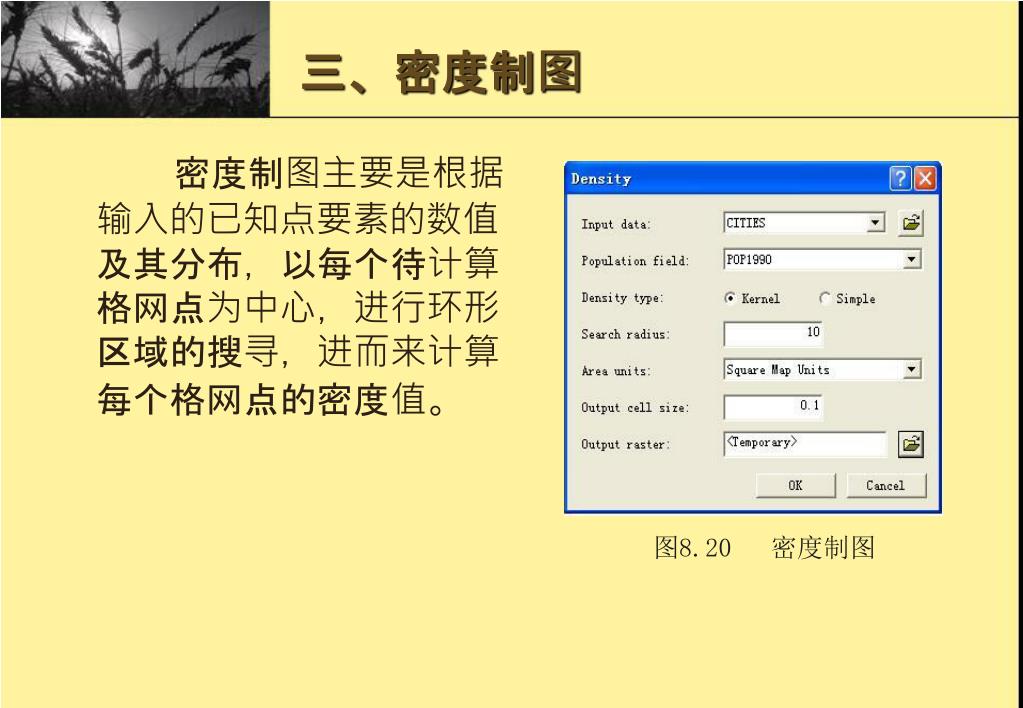
Task: Click the Output cell size field
Action: point(773,407)
